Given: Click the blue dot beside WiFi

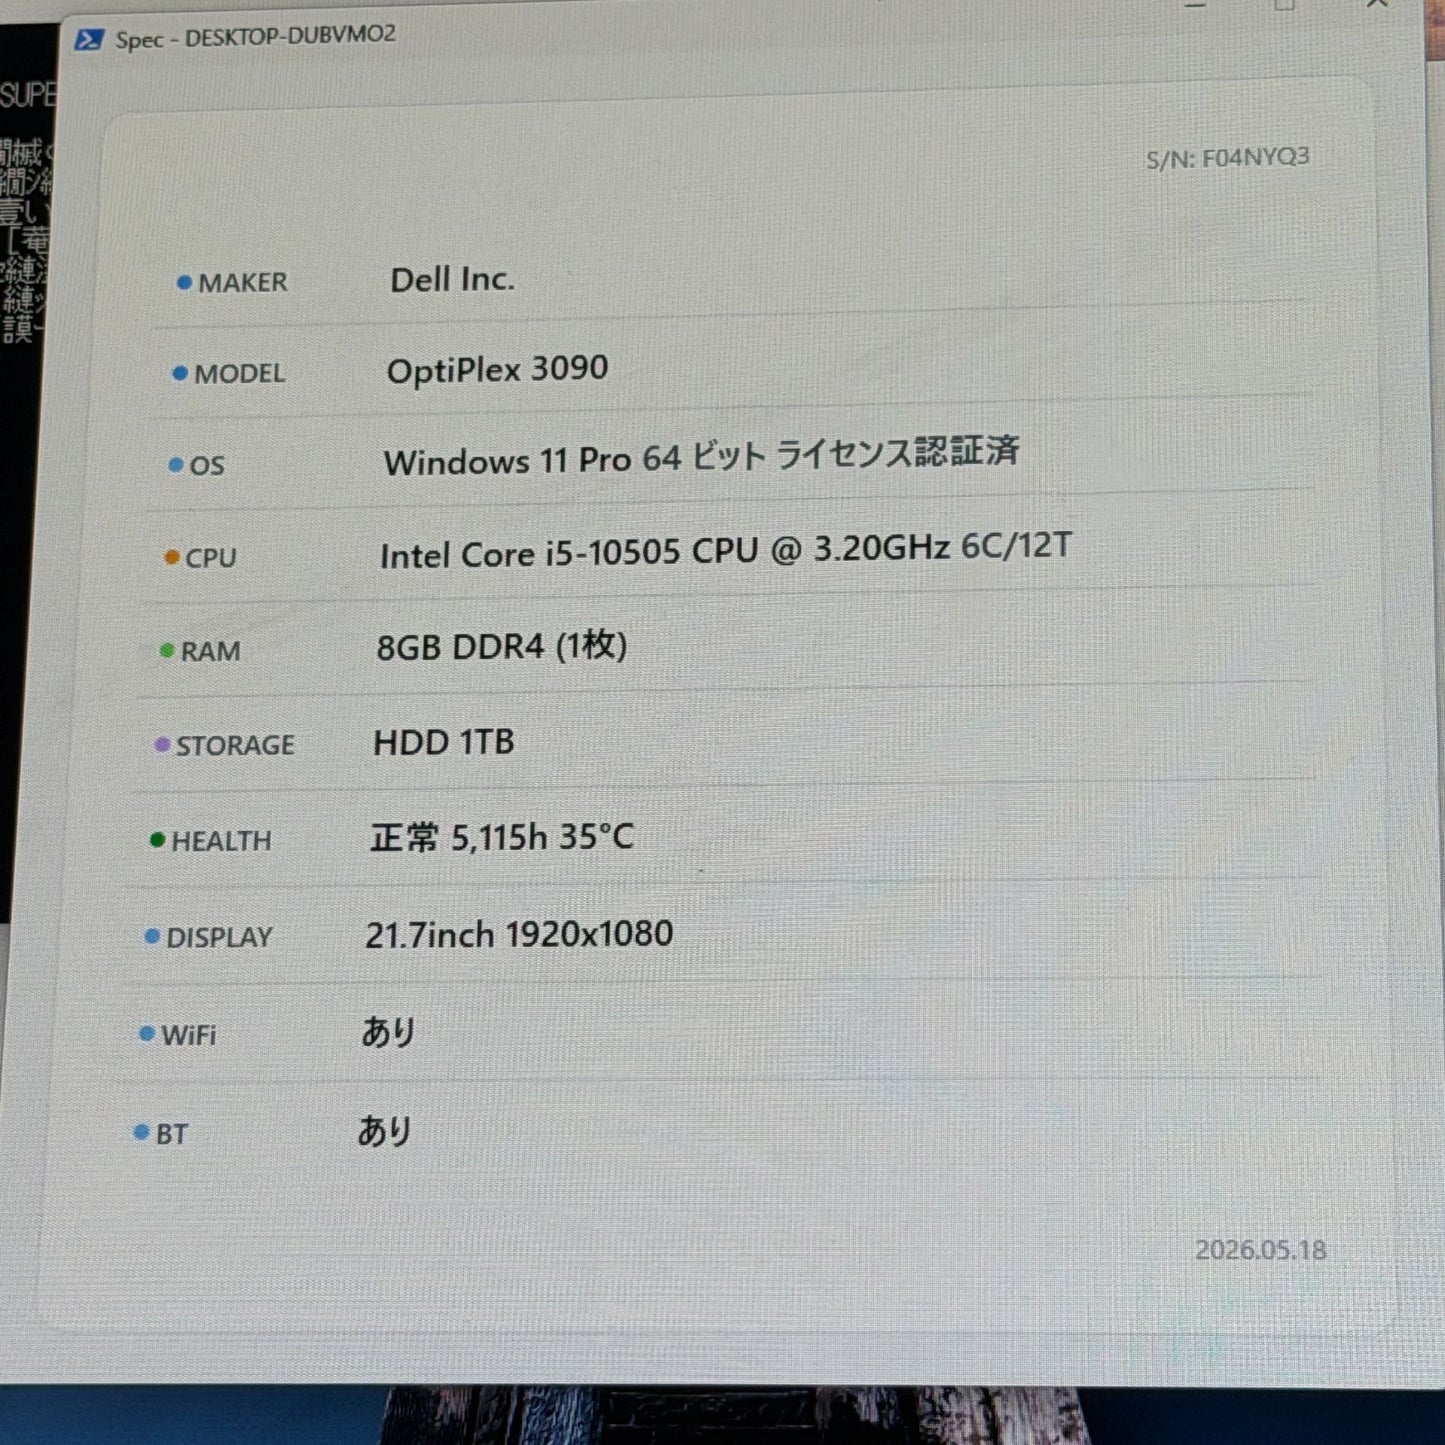Looking at the screenshot, I should 147,1034.
